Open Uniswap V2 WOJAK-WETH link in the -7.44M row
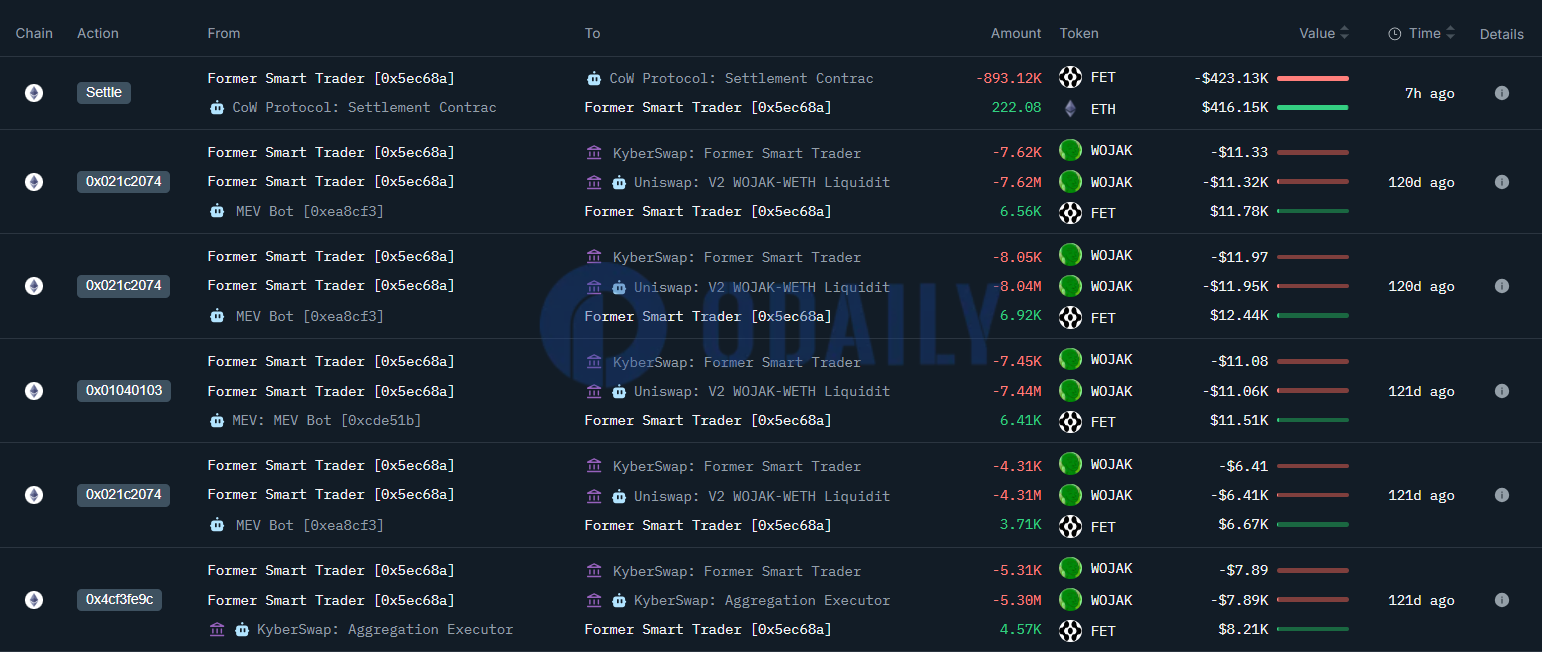 pos(762,391)
